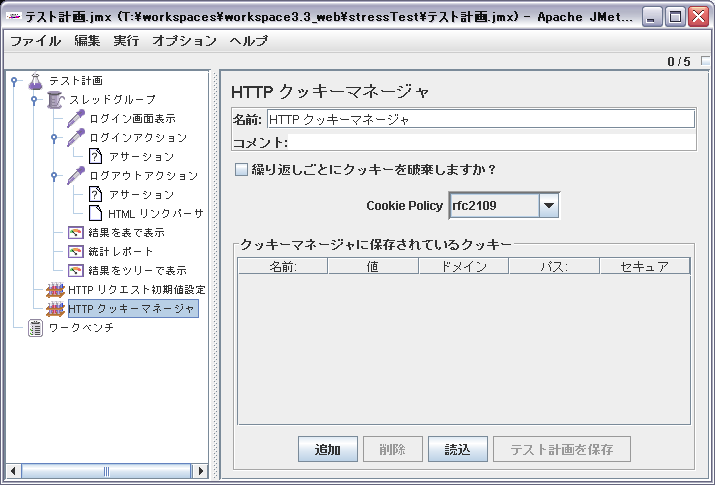Click the ワークベンチ clipboard icon
Viewport: 715px width, 485px height.
(x=36, y=328)
